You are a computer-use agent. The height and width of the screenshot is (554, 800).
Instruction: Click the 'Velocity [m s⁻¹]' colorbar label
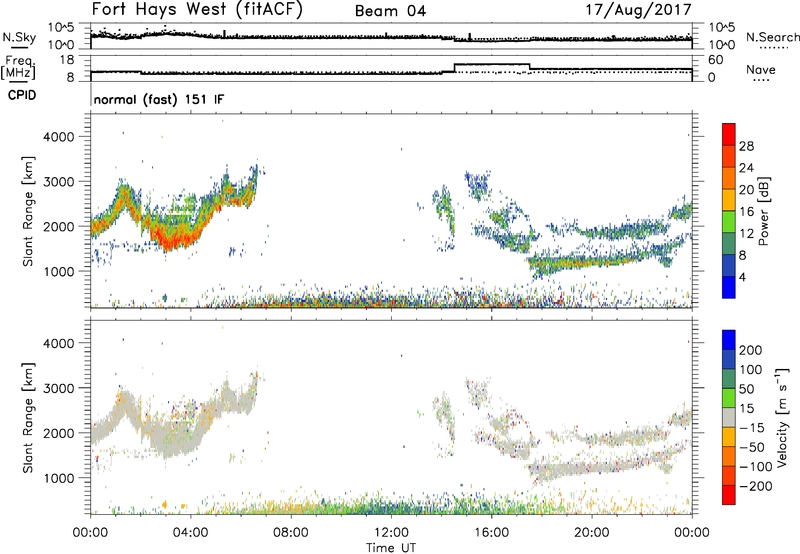[x=782, y=417]
